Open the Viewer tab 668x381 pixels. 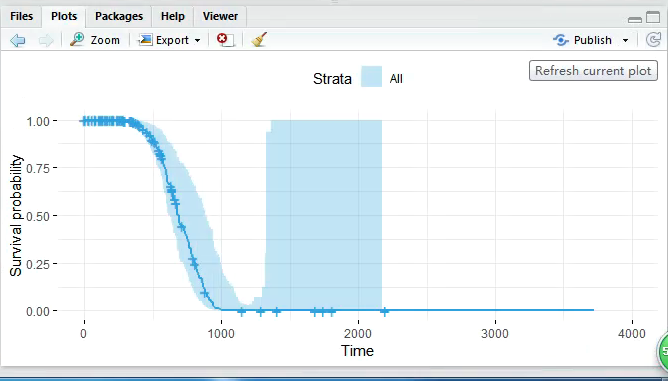[220, 16]
